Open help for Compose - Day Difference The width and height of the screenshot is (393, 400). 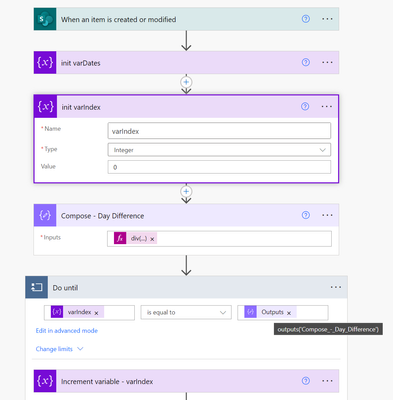306,215
